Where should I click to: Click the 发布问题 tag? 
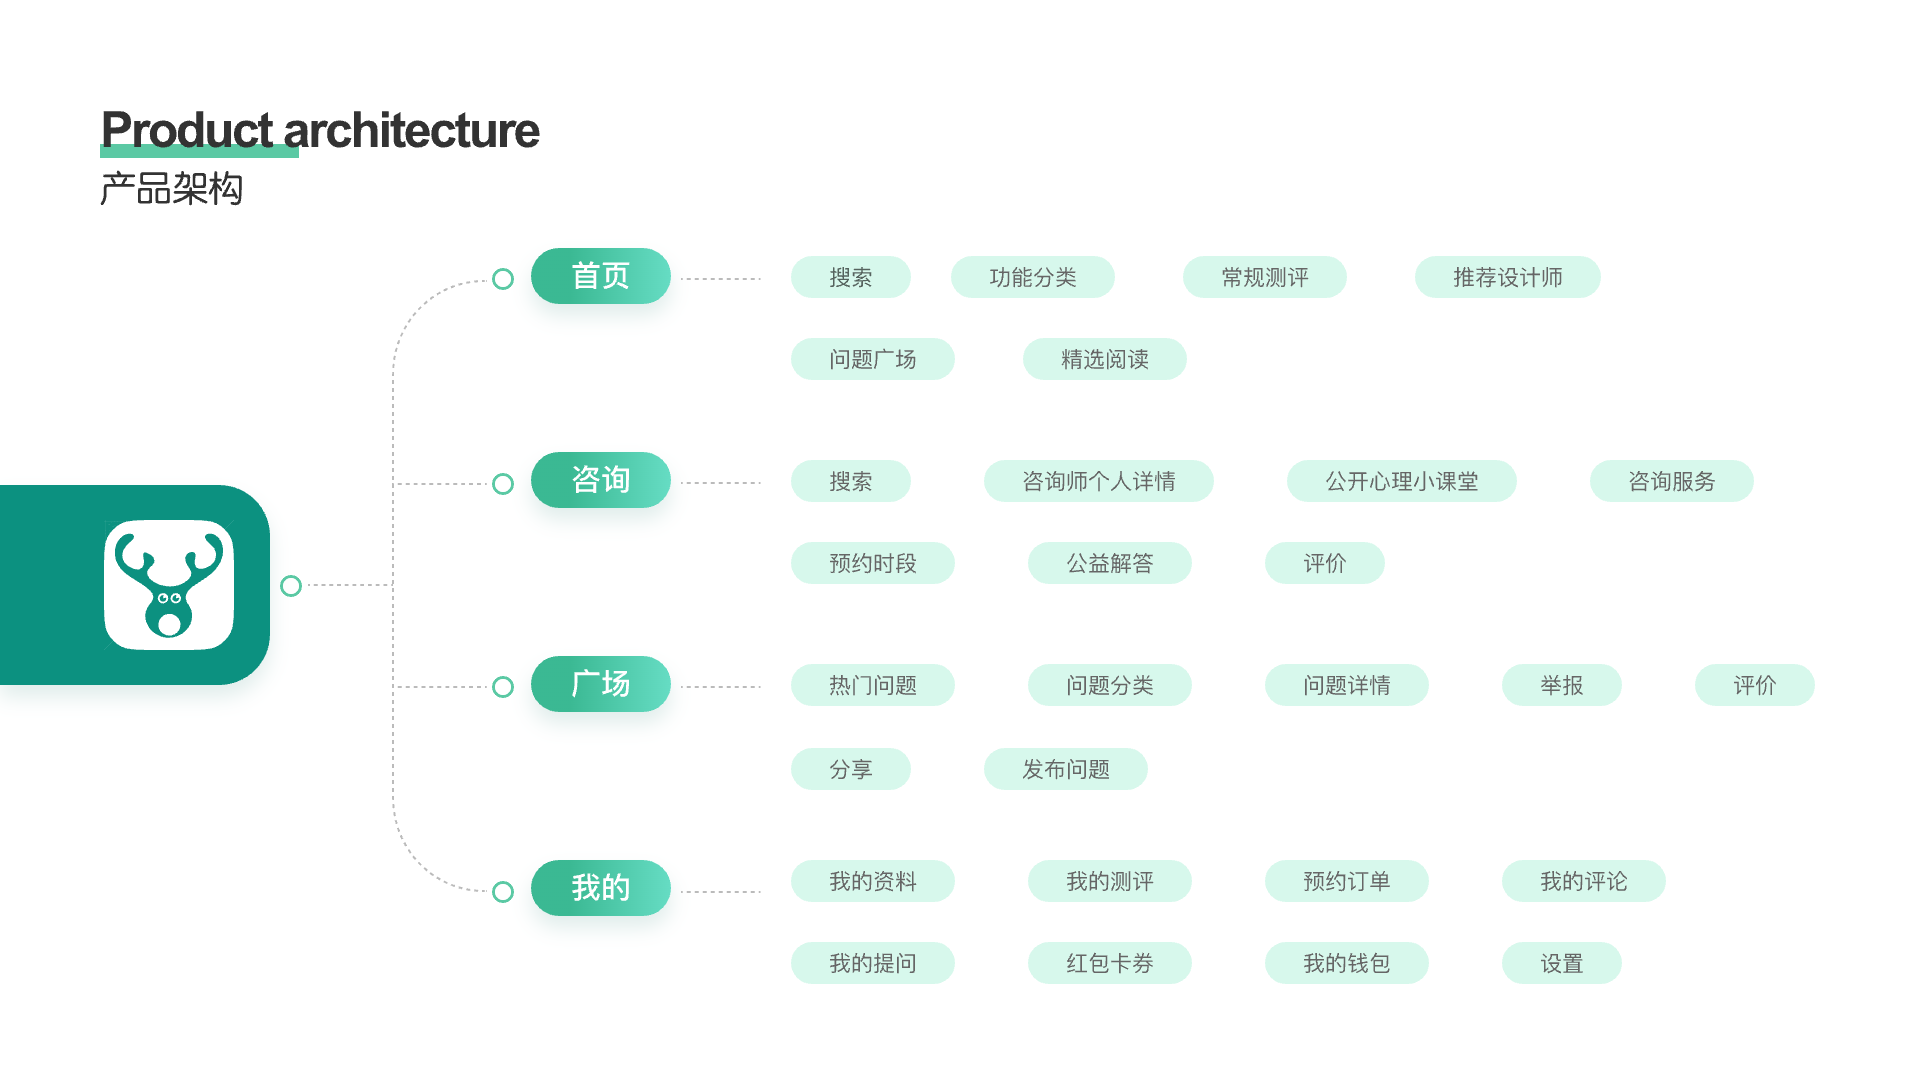tap(1065, 769)
